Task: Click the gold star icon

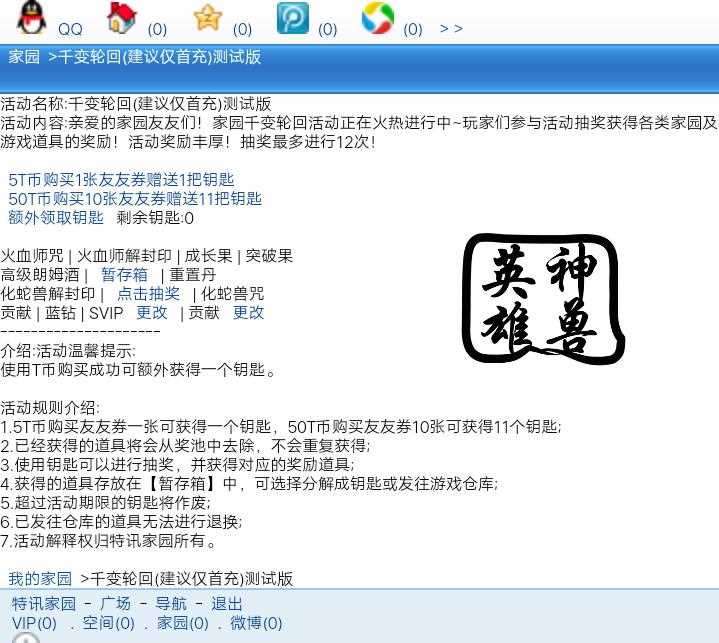Action: coord(207,18)
